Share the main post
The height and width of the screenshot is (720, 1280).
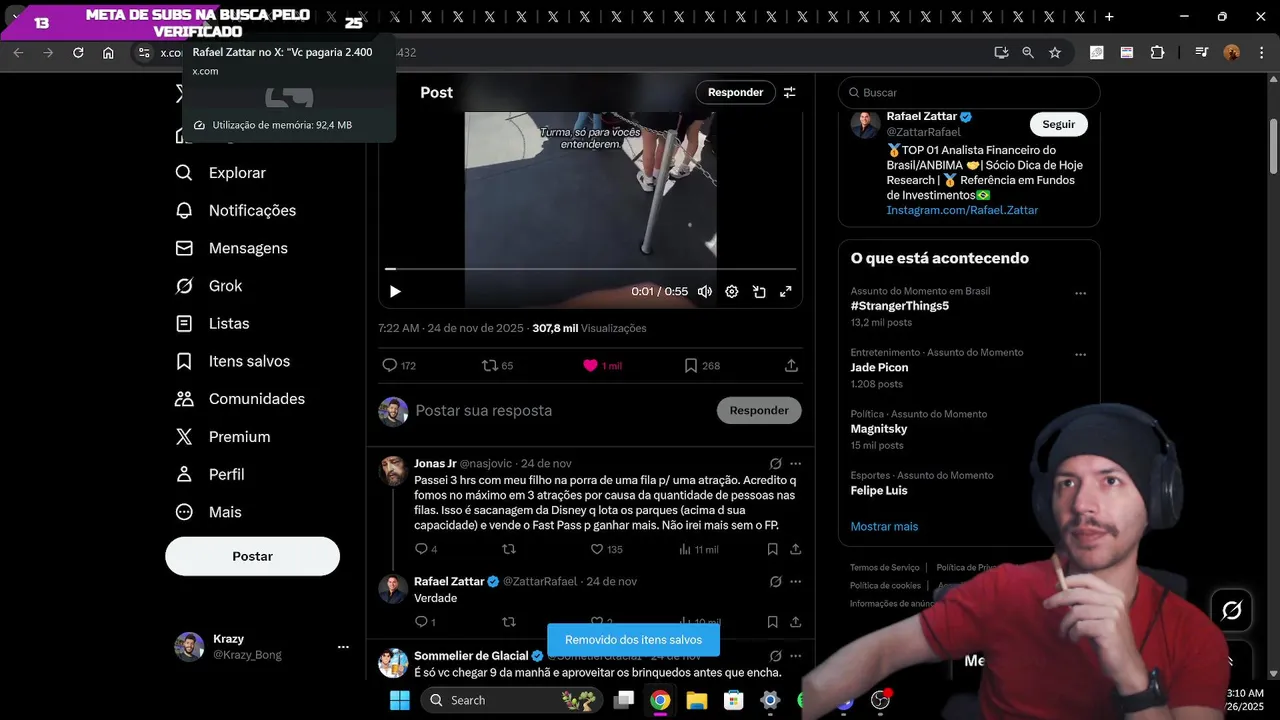tap(791, 366)
